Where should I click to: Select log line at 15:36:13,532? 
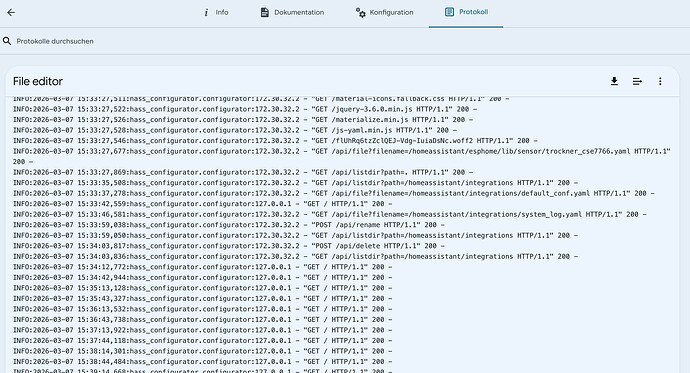tap(202, 310)
